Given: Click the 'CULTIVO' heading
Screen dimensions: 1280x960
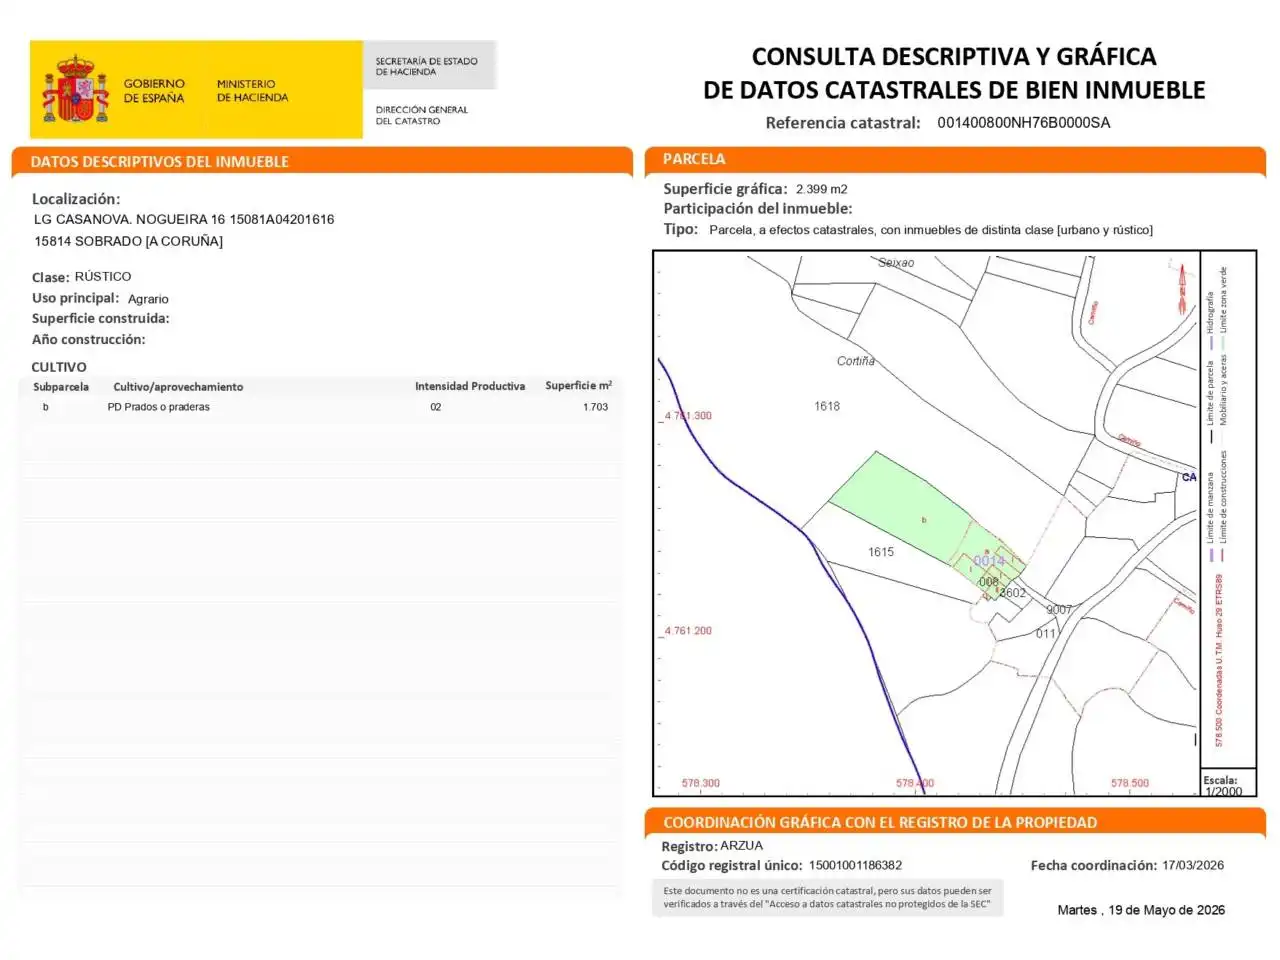Looking at the screenshot, I should coord(59,367).
